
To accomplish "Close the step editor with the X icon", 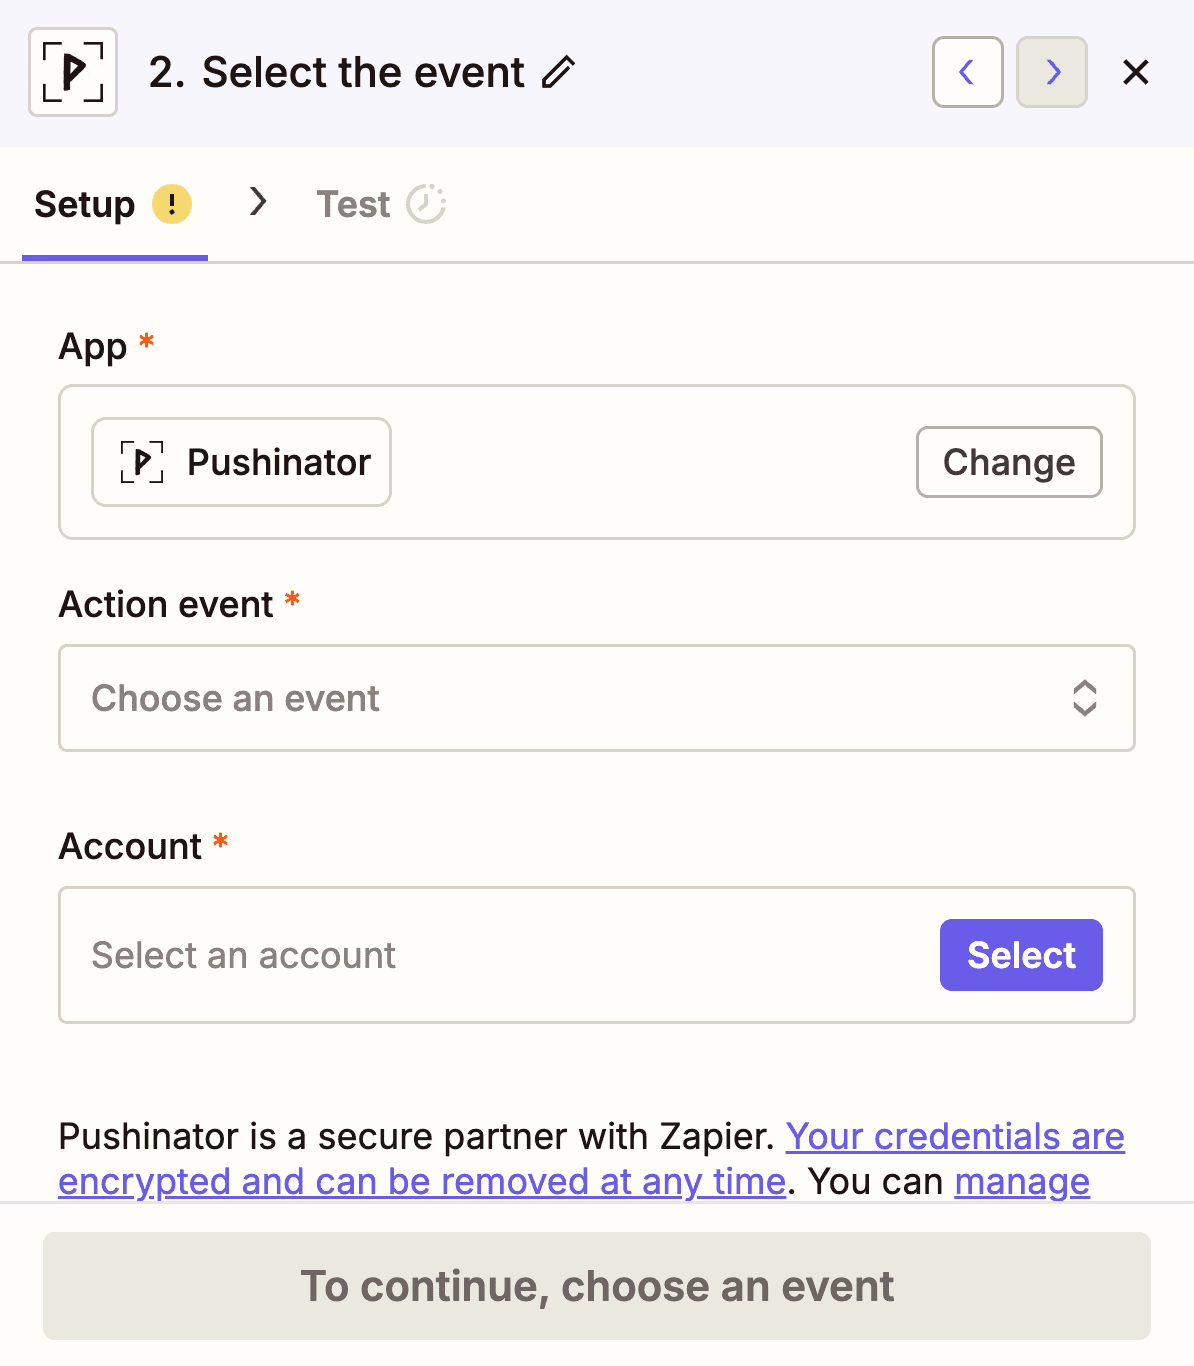I will point(1136,72).
